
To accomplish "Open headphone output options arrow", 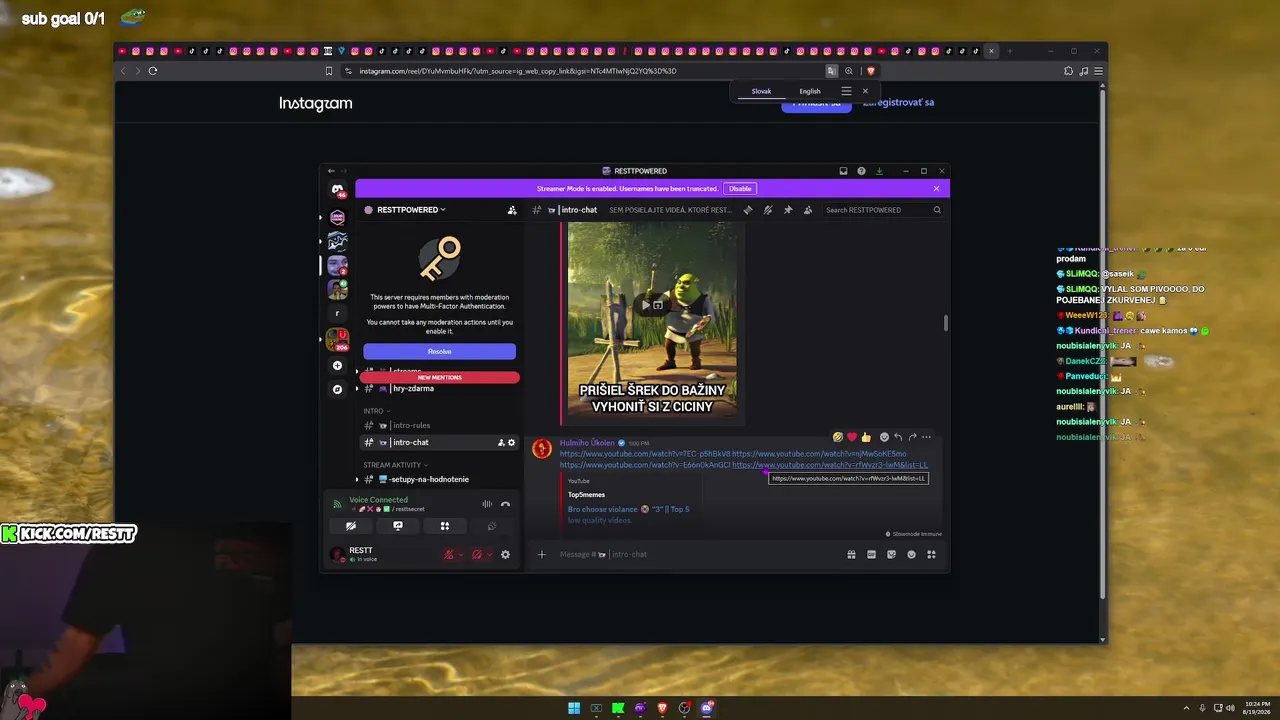I will coord(489,554).
